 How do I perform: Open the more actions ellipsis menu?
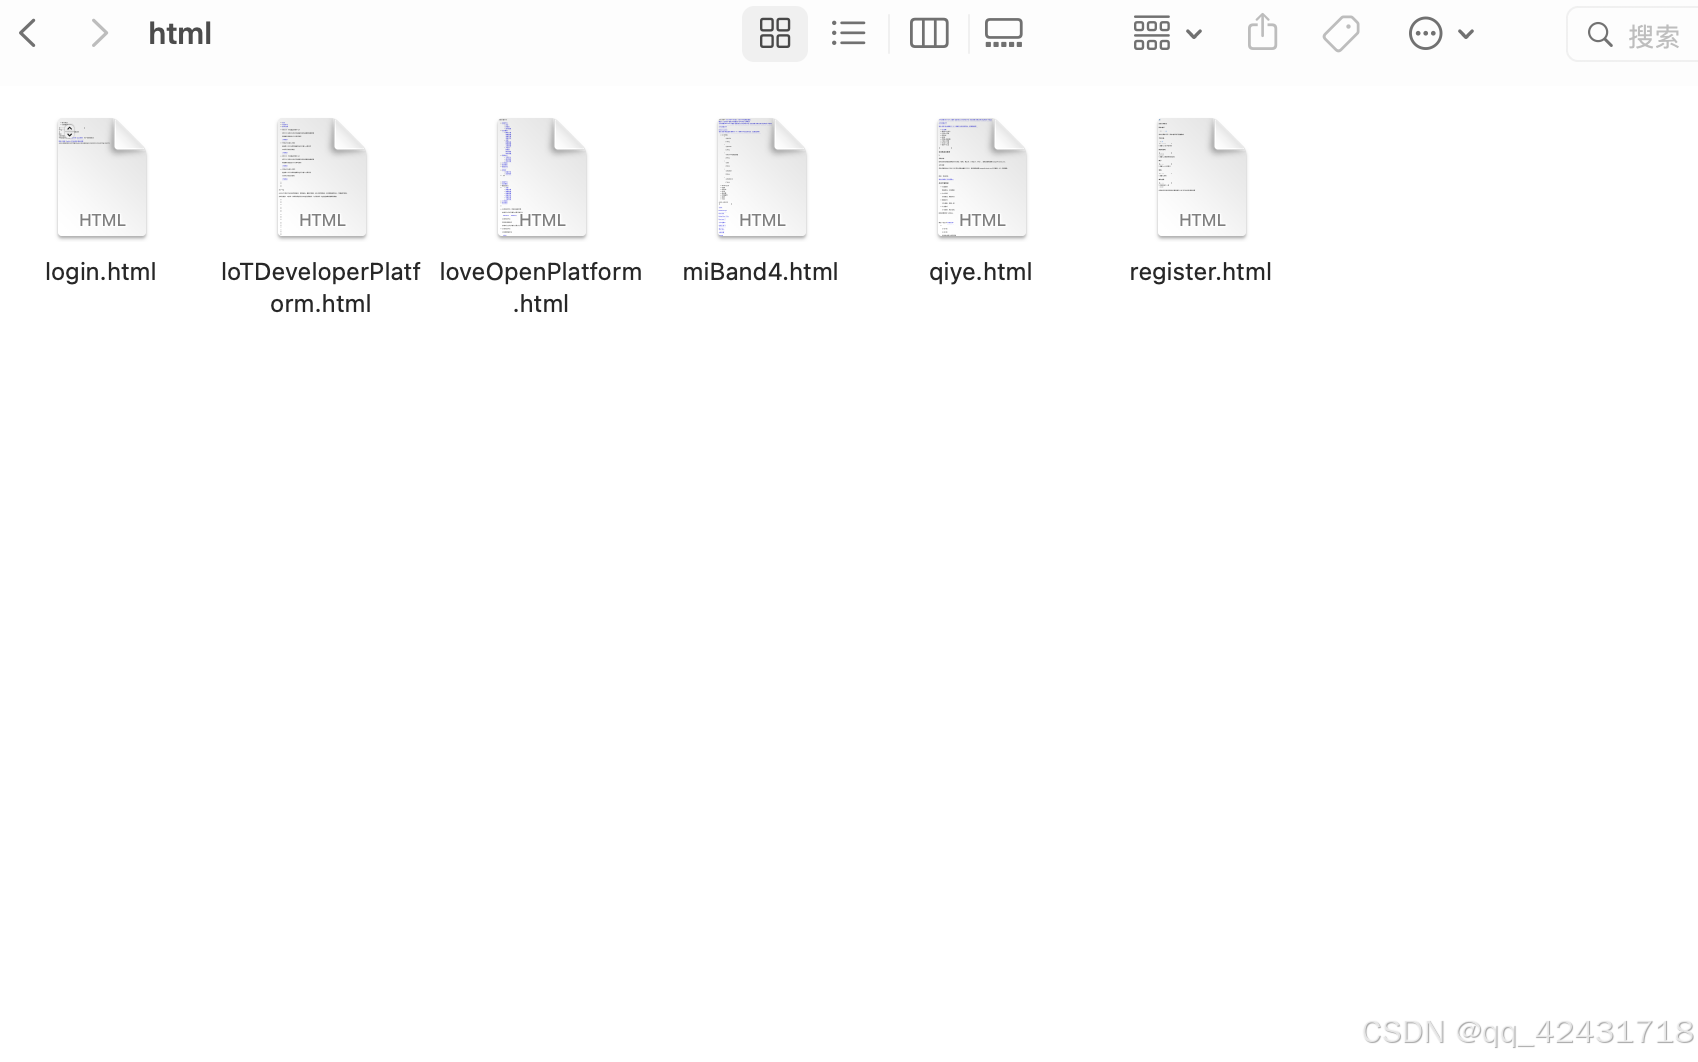[1441, 34]
